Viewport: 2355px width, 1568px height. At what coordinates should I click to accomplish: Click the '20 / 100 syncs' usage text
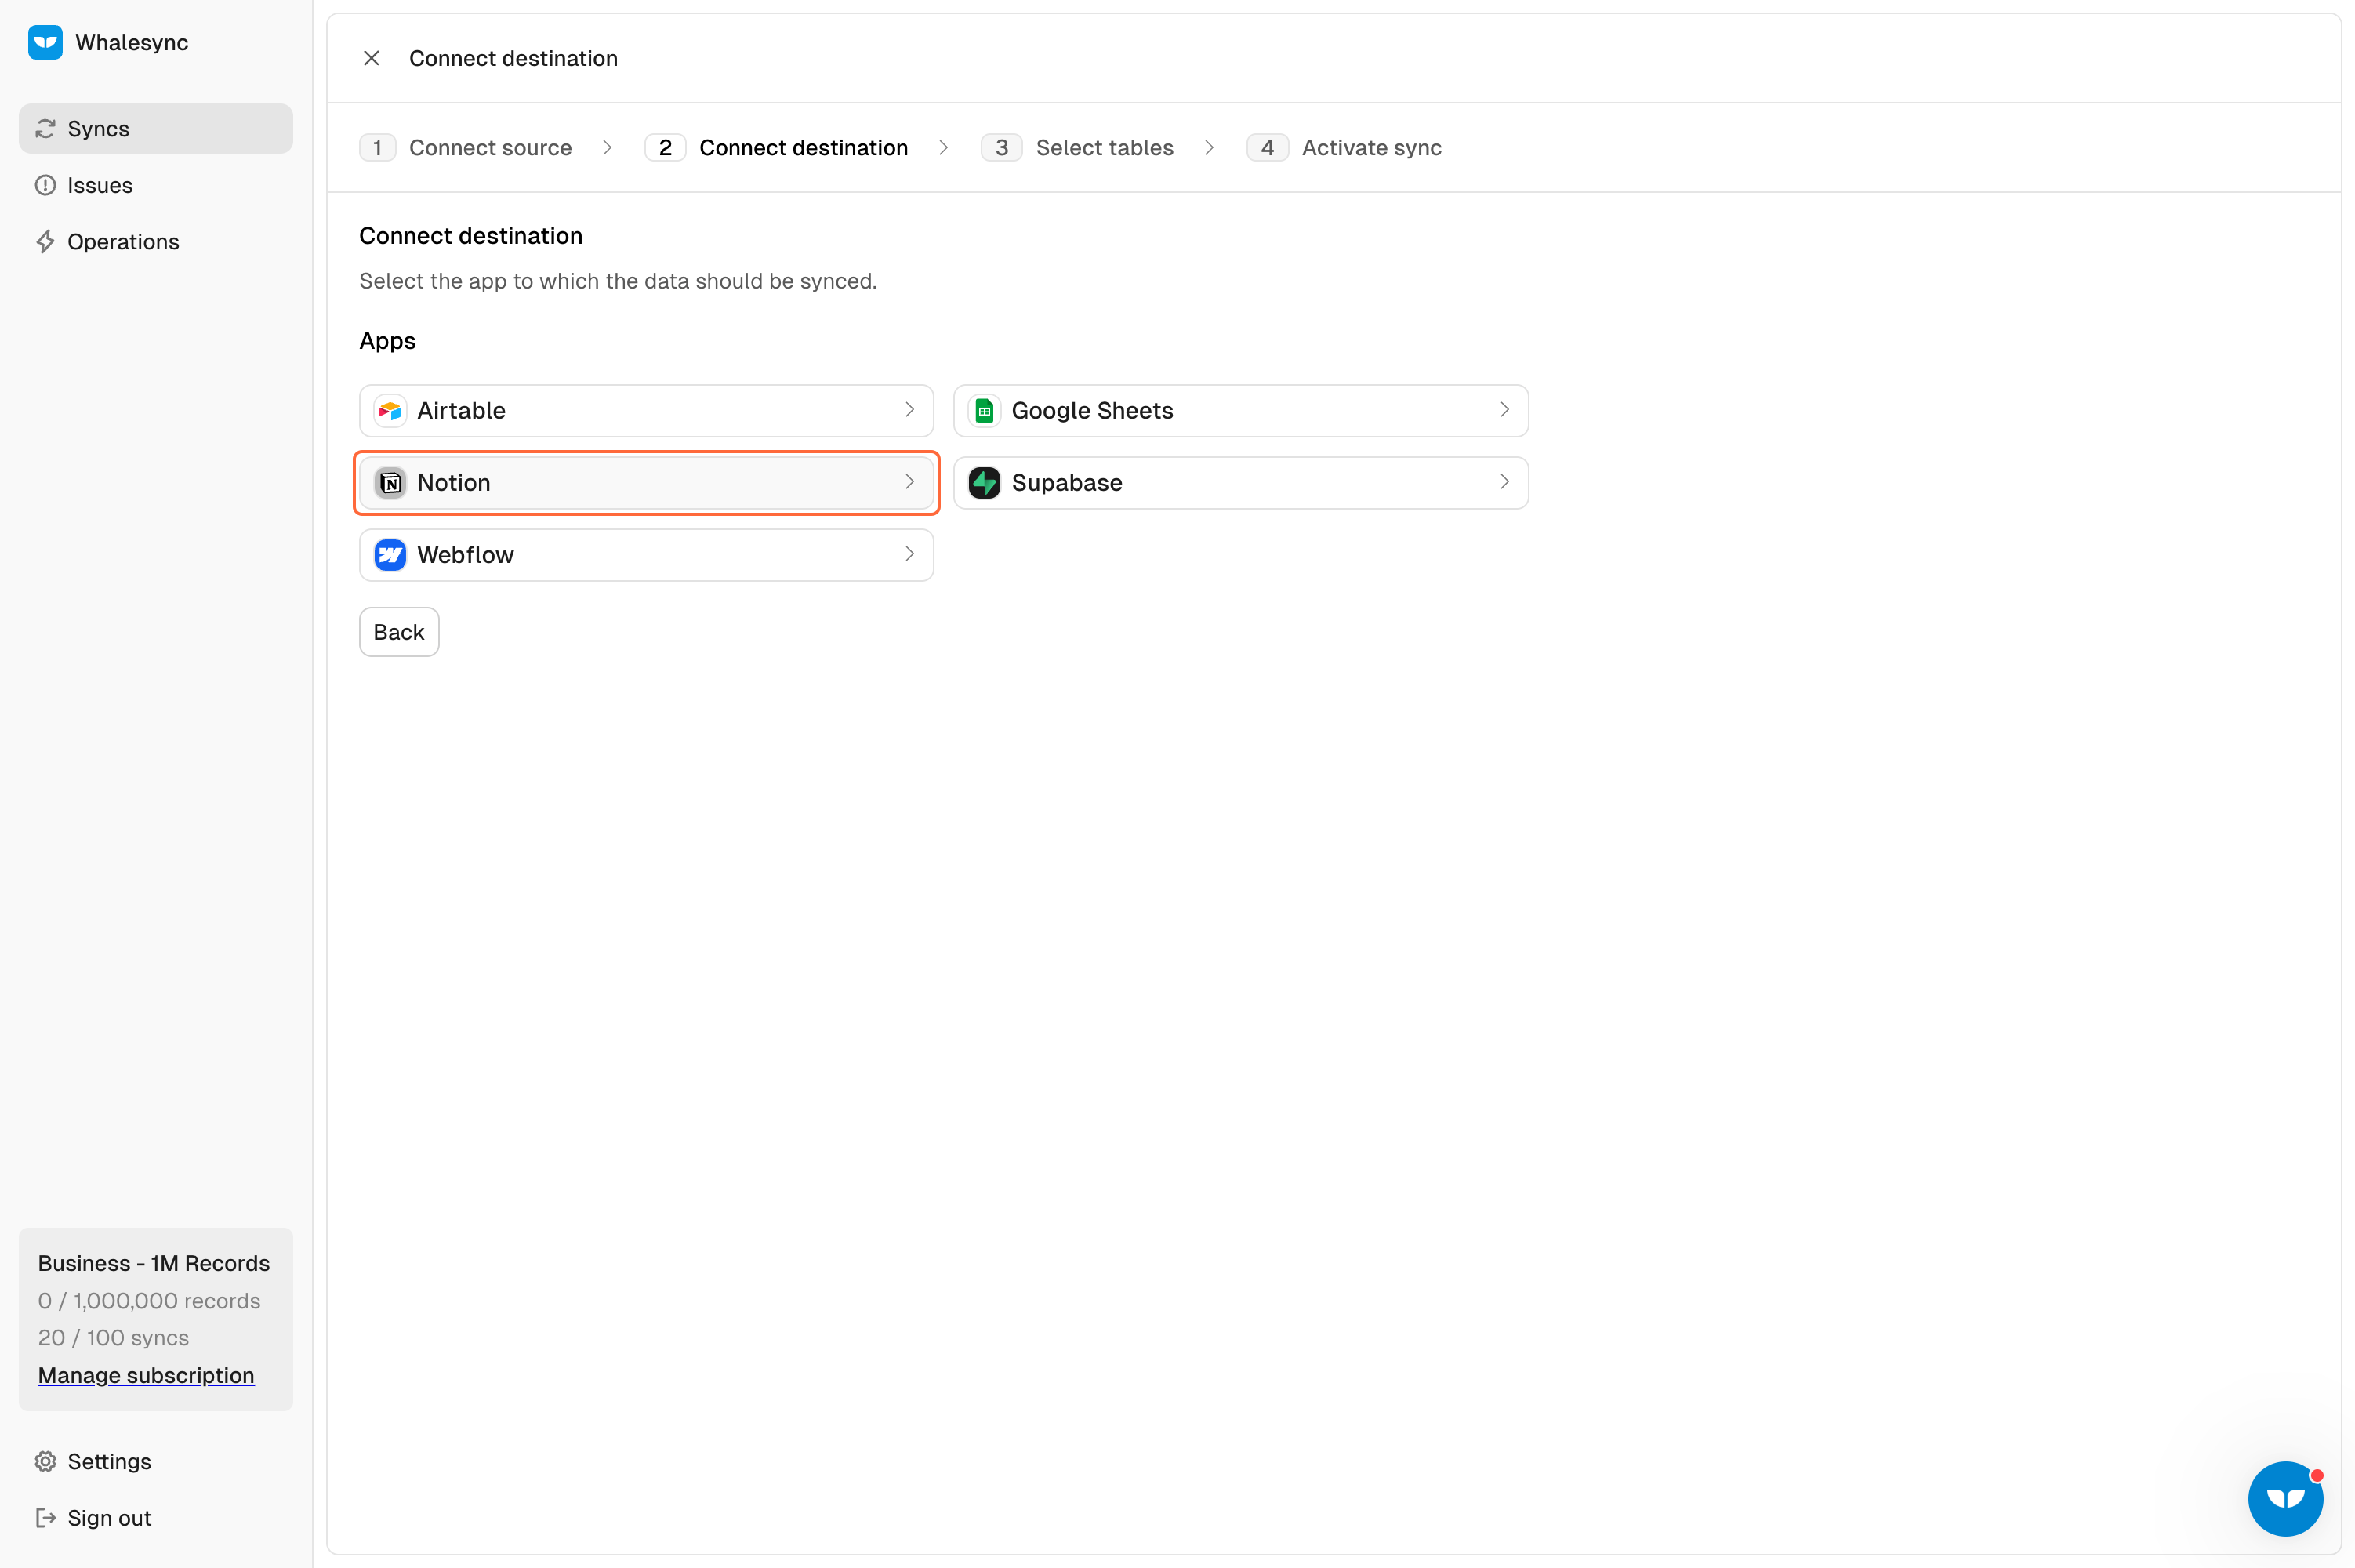click(x=113, y=1338)
